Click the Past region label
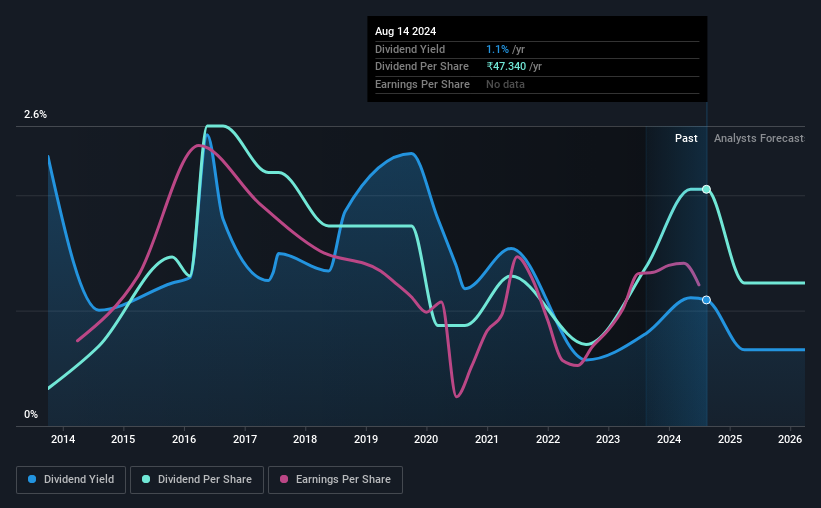This screenshot has width=821, height=508. [686, 138]
